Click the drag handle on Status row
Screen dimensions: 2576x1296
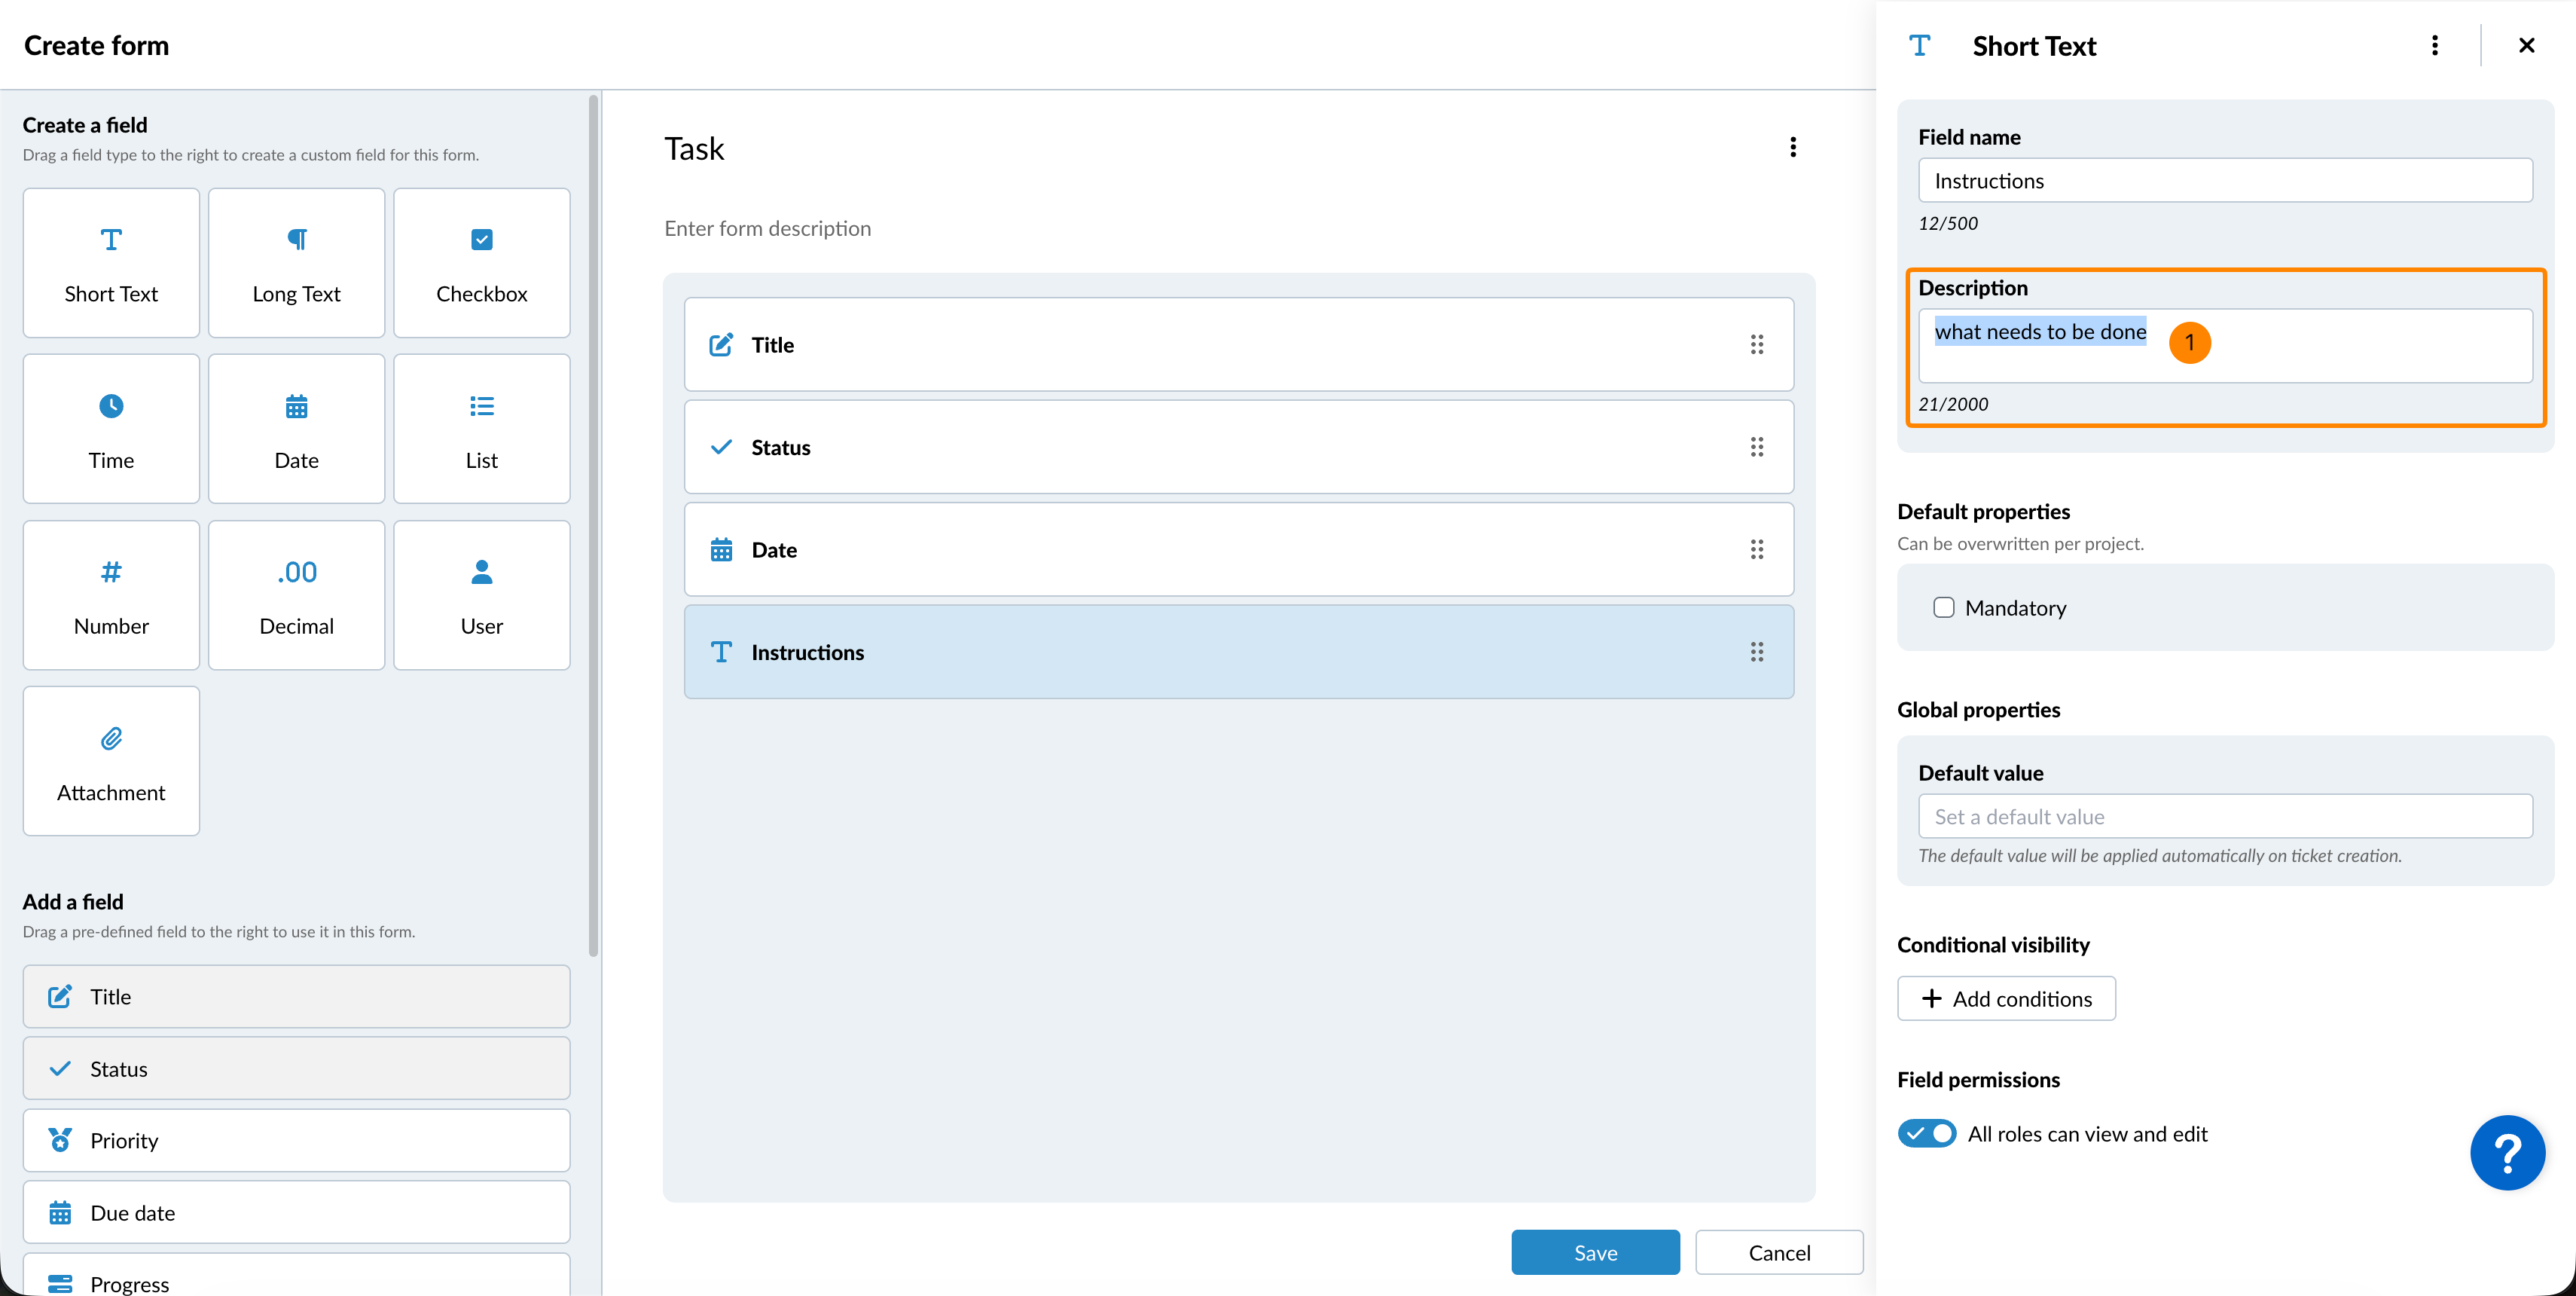[x=1756, y=447]
